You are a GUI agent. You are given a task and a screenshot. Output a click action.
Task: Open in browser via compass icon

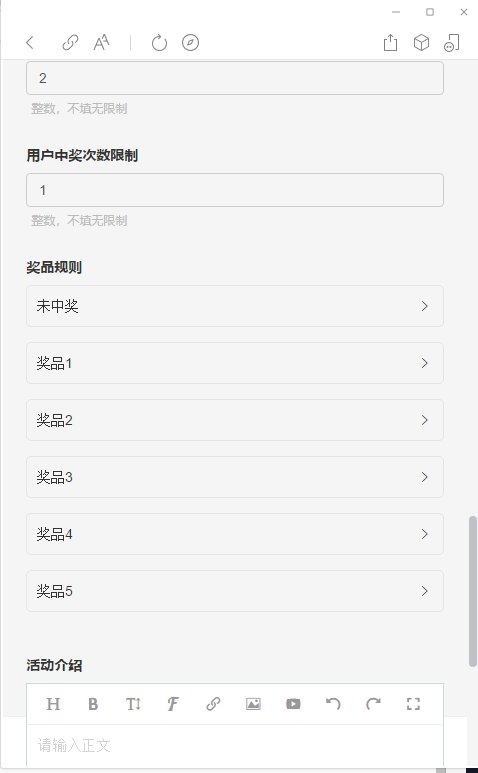click(x=190, y=42)
